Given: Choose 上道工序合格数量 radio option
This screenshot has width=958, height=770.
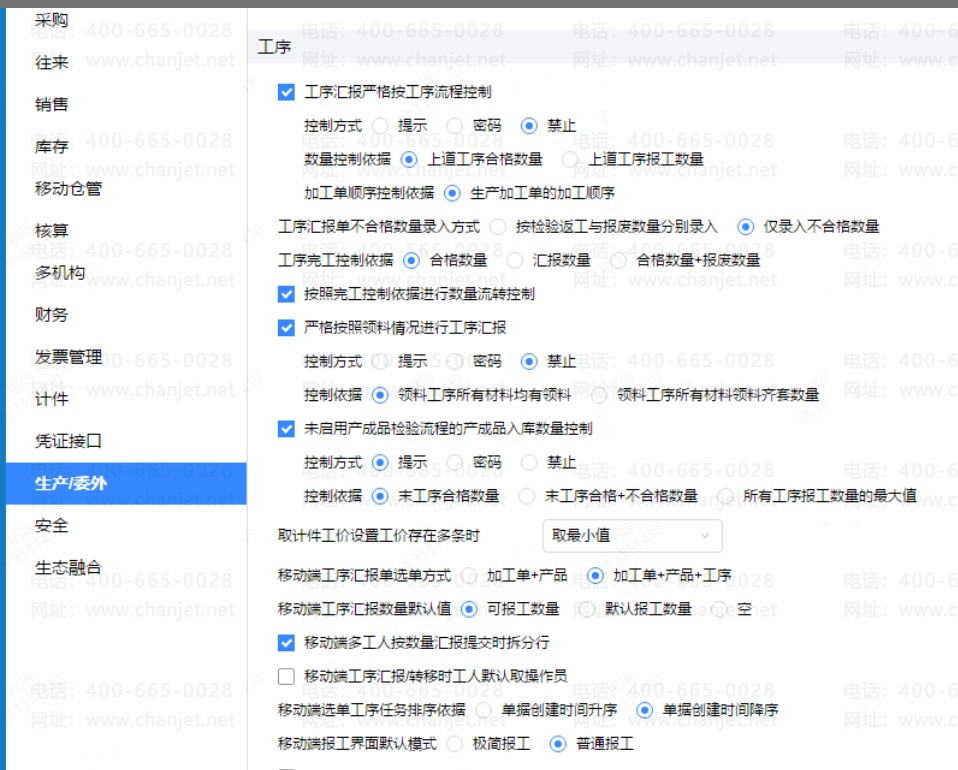Looking at the screenshot, I should (x=409, y=160).
